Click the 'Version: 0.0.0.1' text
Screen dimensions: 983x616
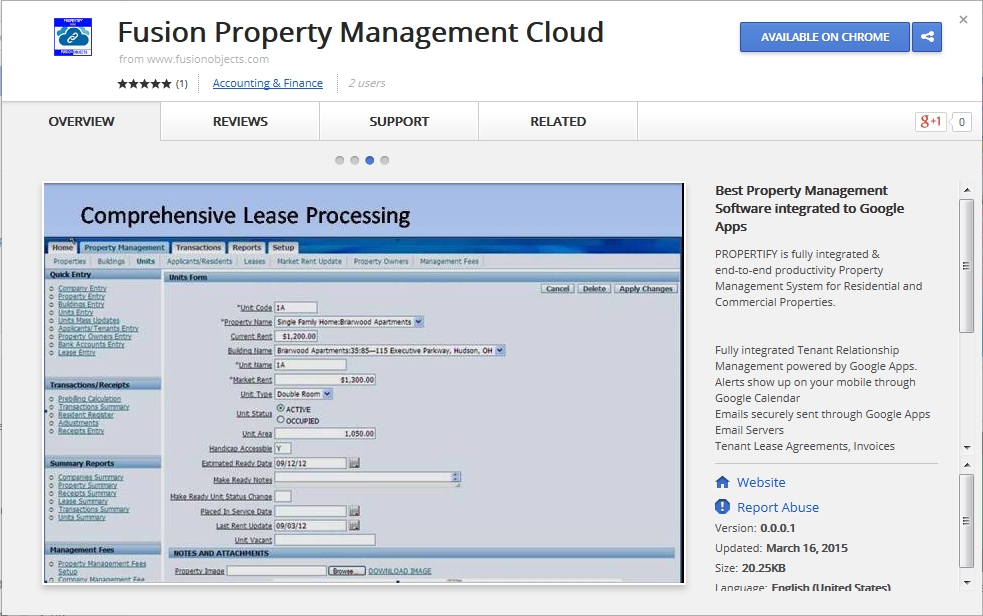pos(755,528)
